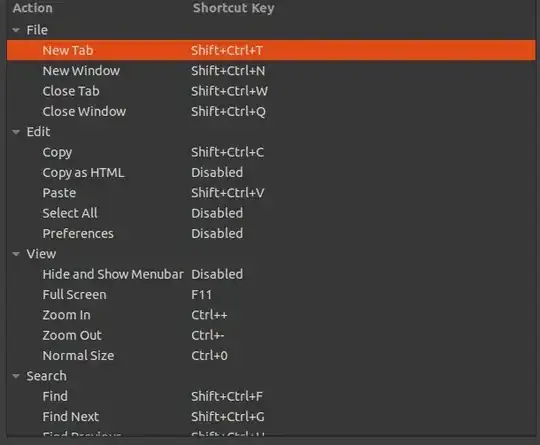Screen dimensions: 540x445
Task: Select the Normal Size action
Action: pyautogui.click(x=78, y=356)
